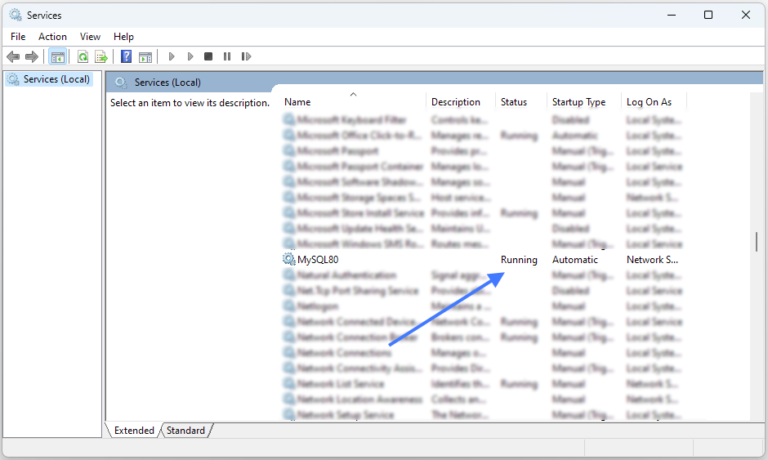768x460 pixels.
Task: Open the Help menu
Action: [x=123, y=37]
